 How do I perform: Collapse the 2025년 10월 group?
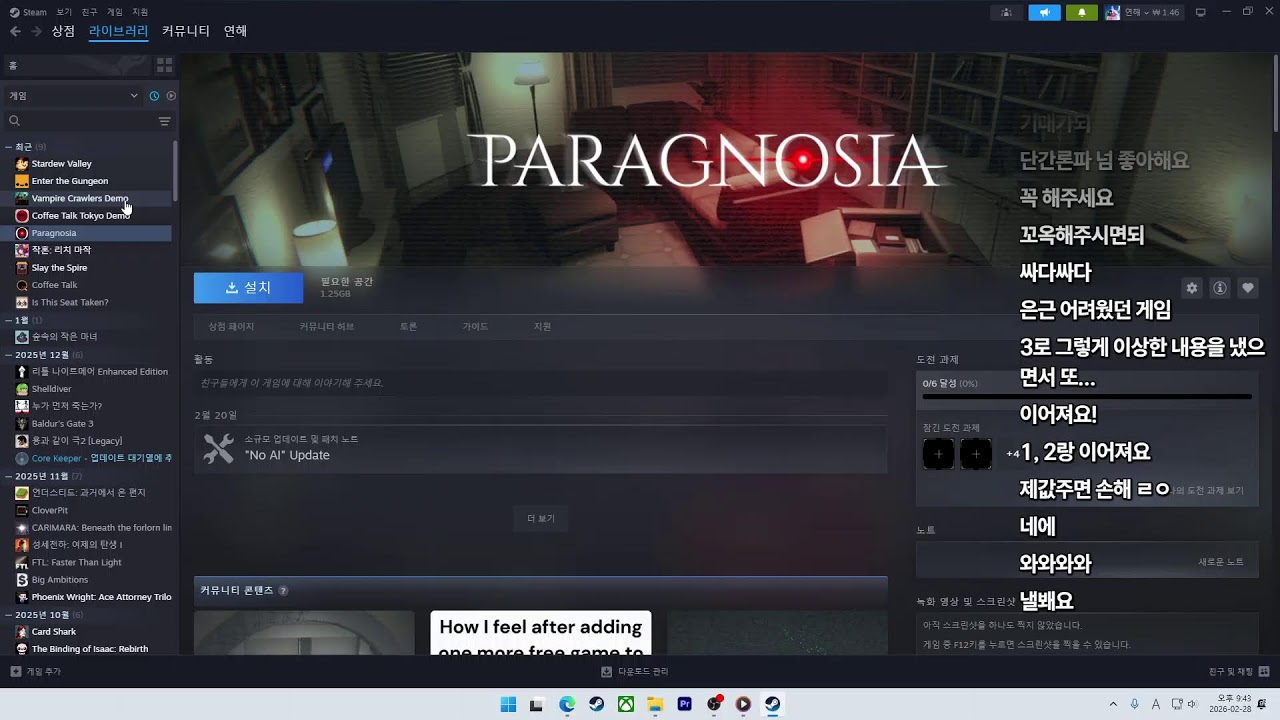point(8,615)
